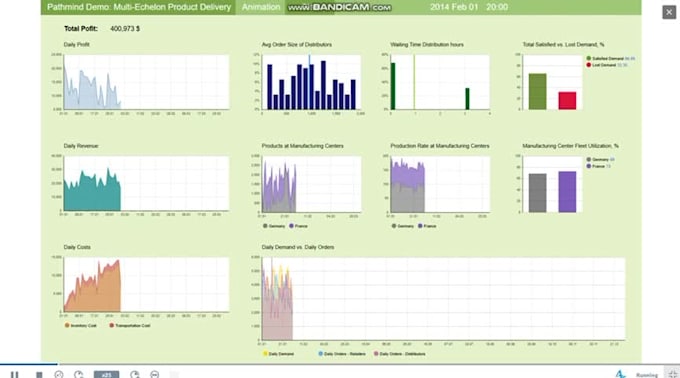Image resolution: width=680 pixels, height=378 pixels.
Task: Click the Total Satisfied vs. Lost Demand title
Action: coord(563,44)
